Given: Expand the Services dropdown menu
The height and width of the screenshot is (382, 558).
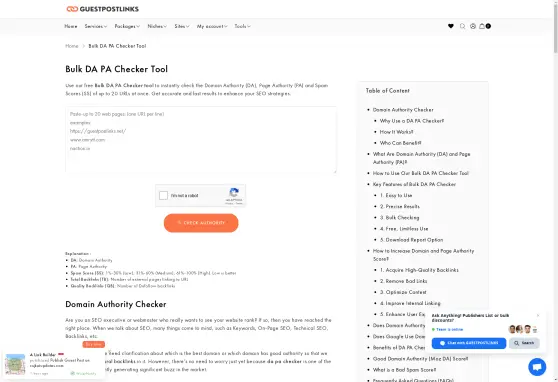Looking at the screenshot, I should pos(96,26).
